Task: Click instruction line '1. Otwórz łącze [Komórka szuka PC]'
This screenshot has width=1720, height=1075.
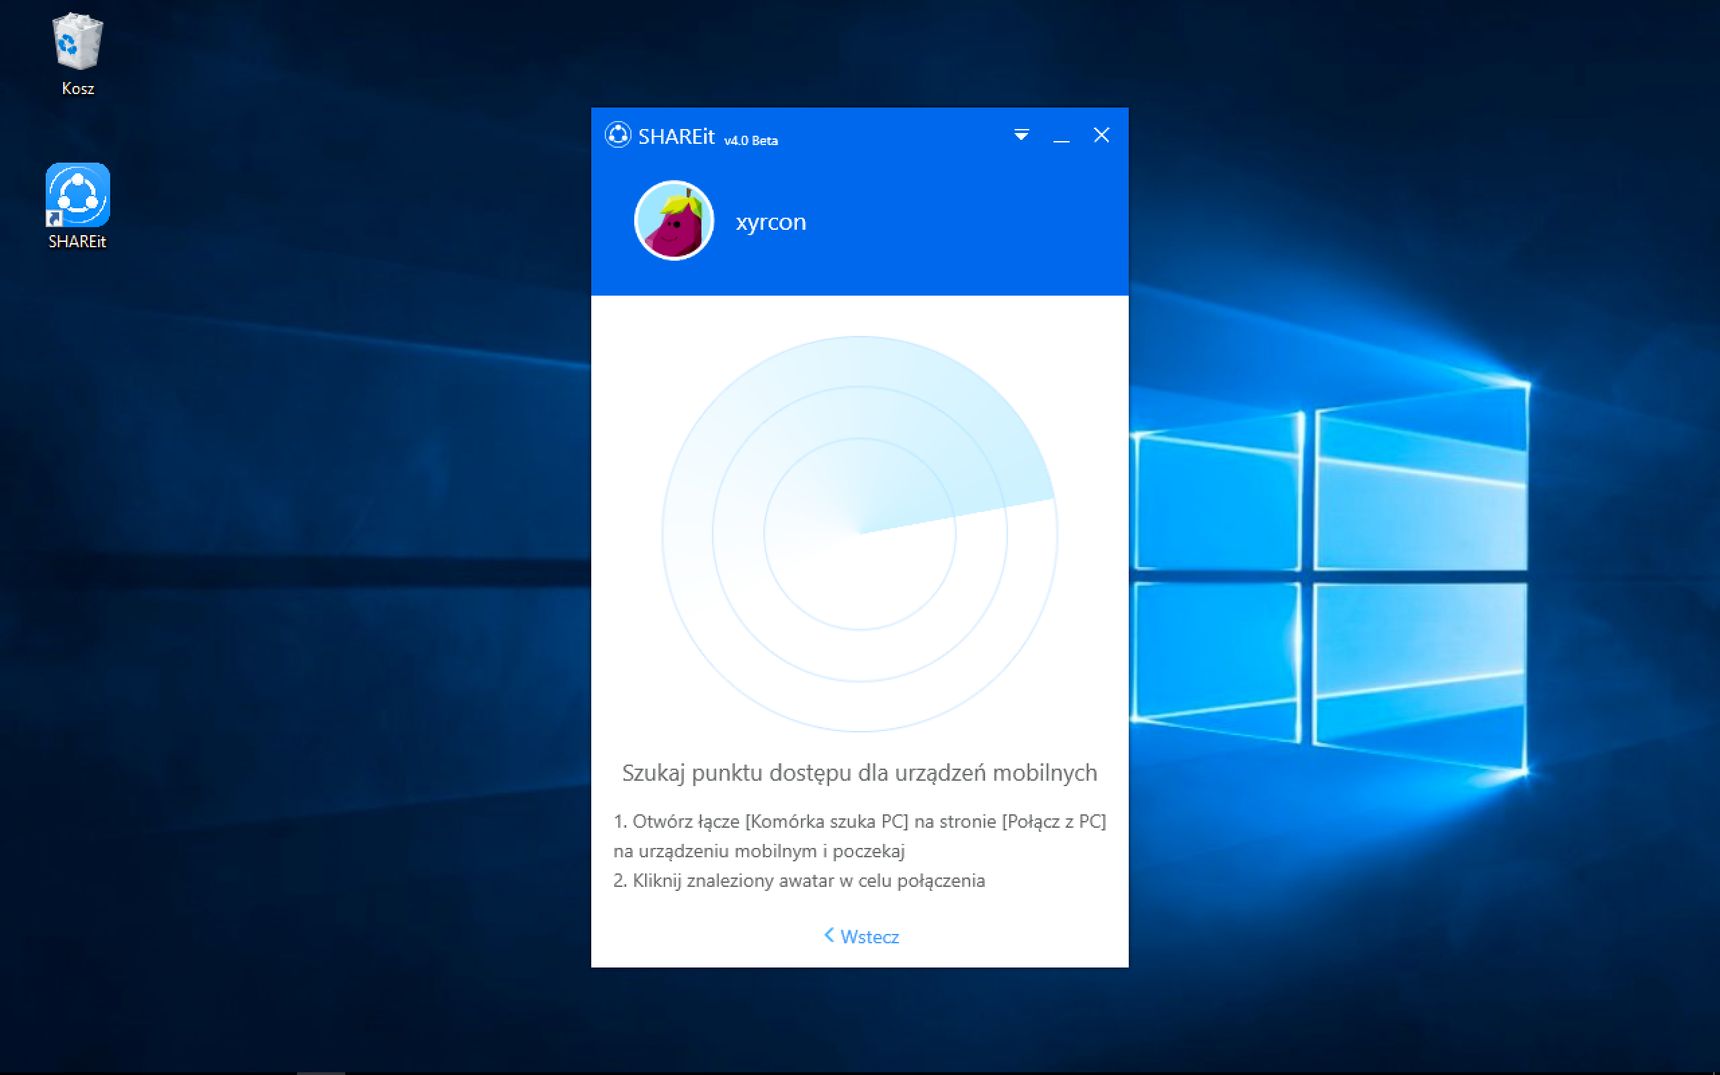Action: (x=761, y=821)
